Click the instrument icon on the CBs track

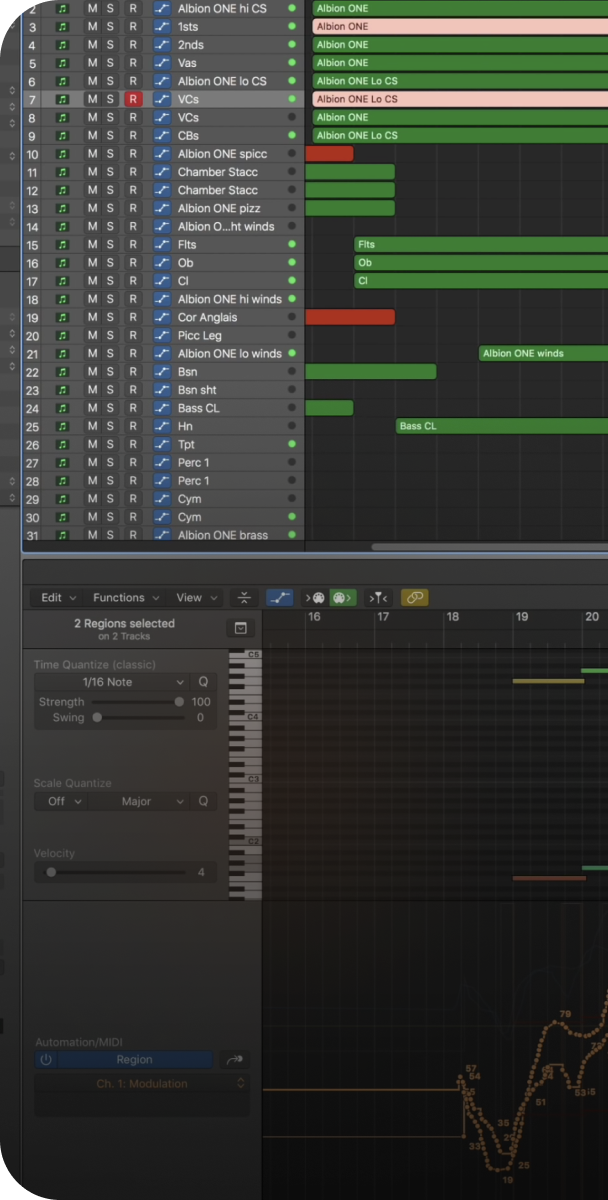62,136
